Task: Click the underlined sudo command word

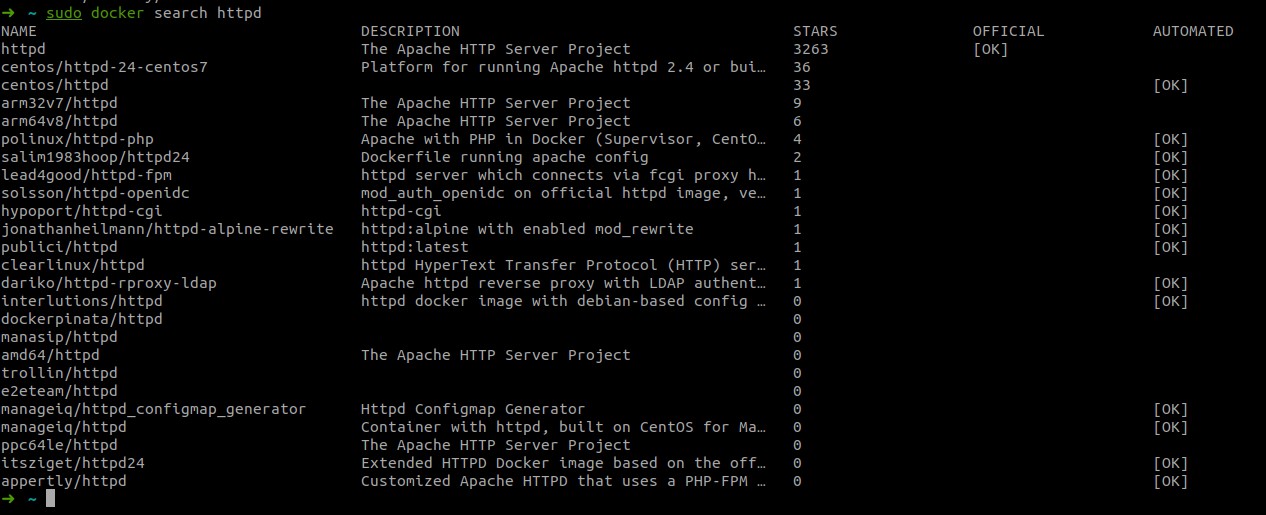Action: click(x=64, y=13)
